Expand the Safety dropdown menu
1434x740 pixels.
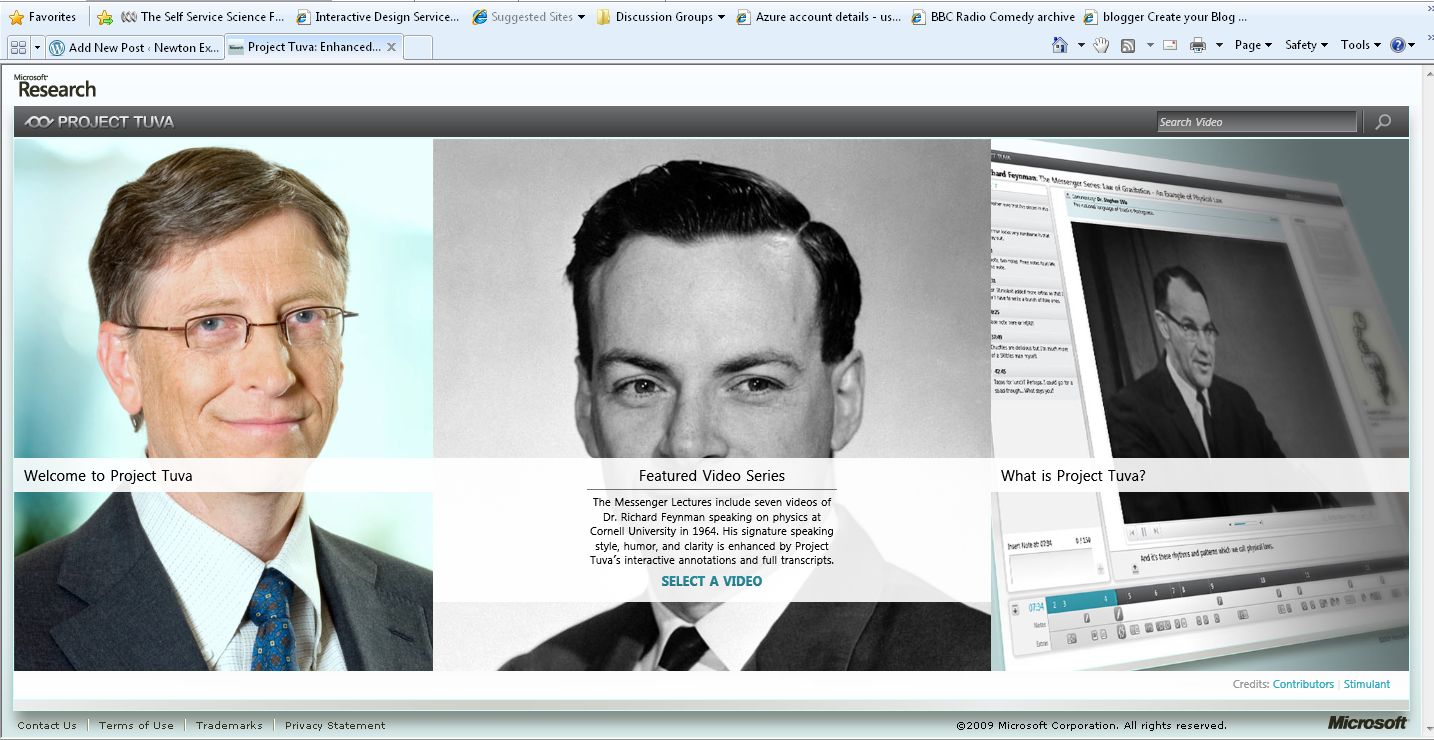(x=1305, y=45)
